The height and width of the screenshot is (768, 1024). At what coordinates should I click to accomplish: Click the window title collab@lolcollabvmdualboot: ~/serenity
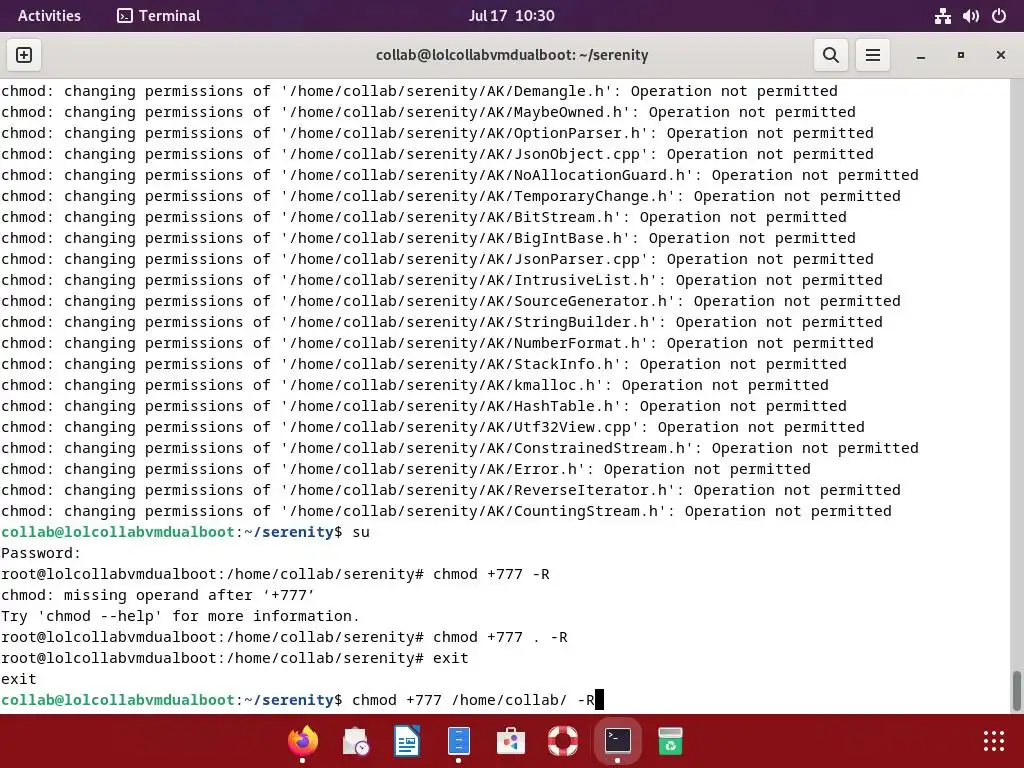point(512,55)
